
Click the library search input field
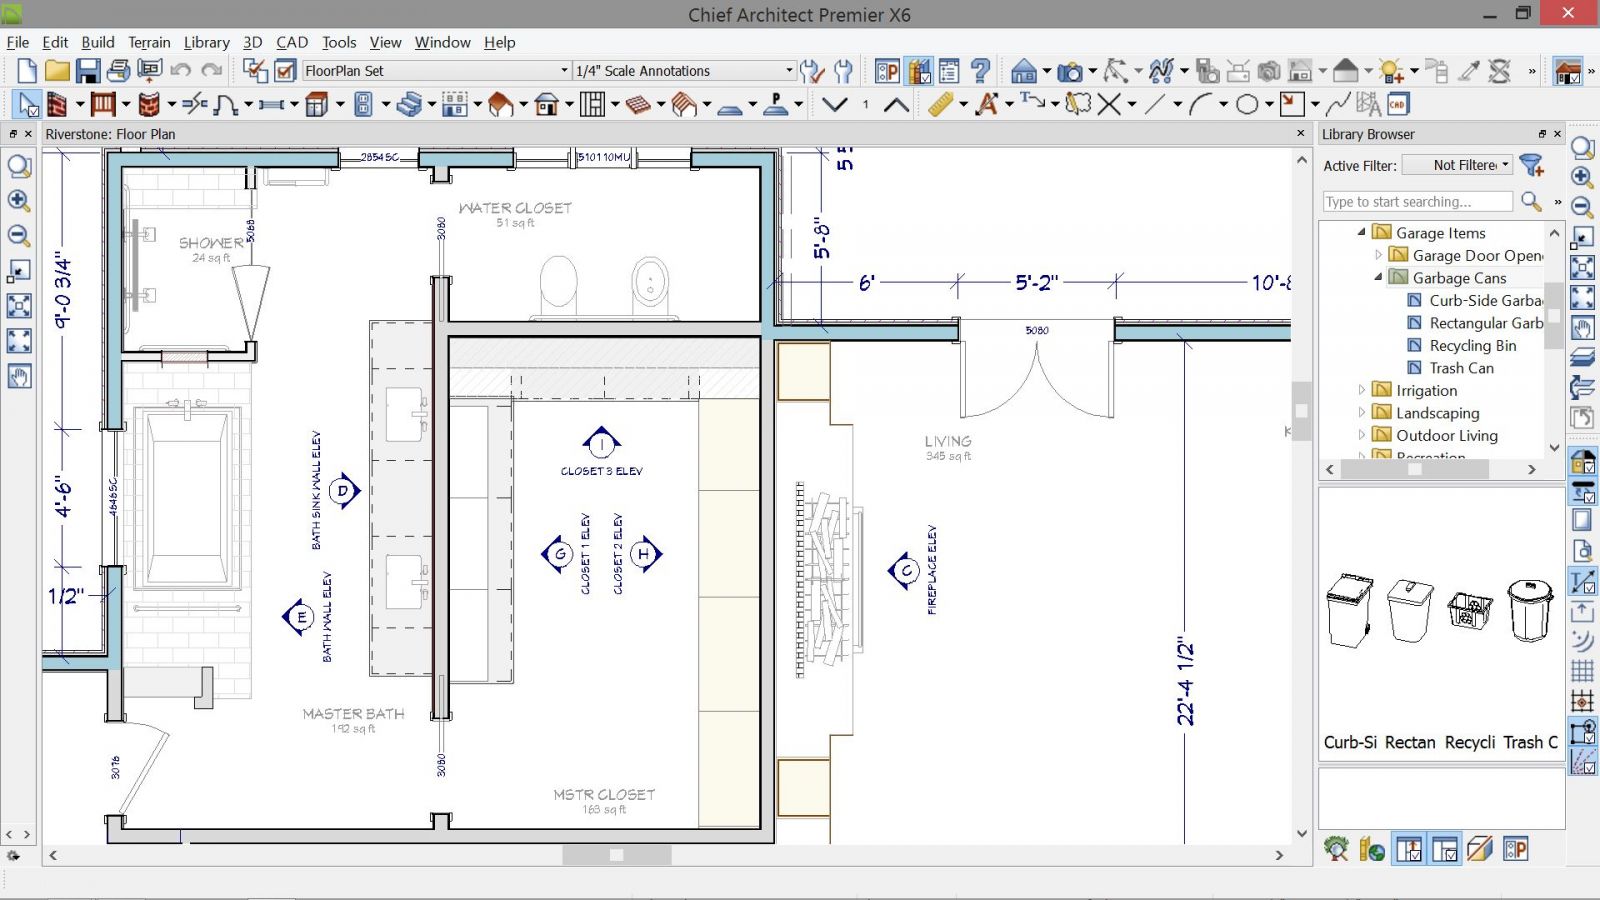click(x=1416, y=202)
